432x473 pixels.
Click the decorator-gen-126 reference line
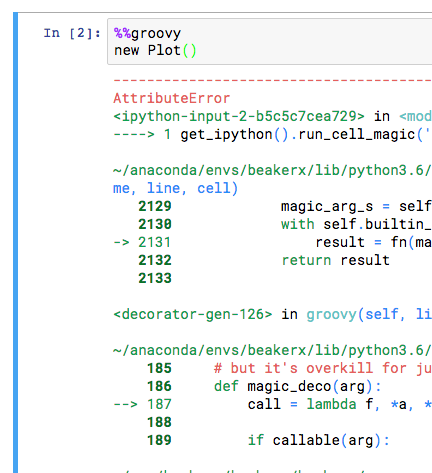pyautogui.click(x=273, y=314)
